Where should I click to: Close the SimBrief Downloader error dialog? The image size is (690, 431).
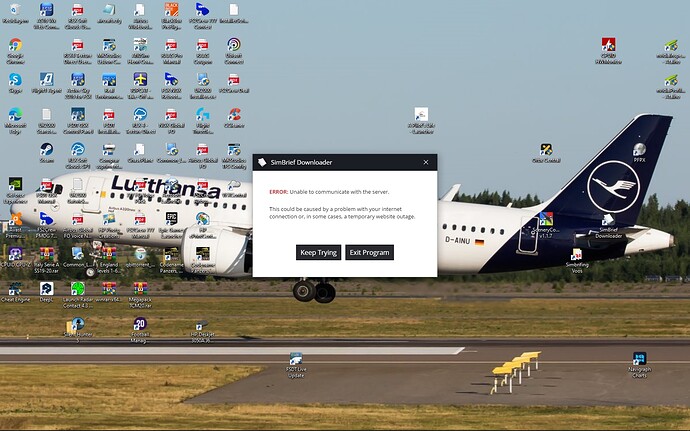coord(426,162)
